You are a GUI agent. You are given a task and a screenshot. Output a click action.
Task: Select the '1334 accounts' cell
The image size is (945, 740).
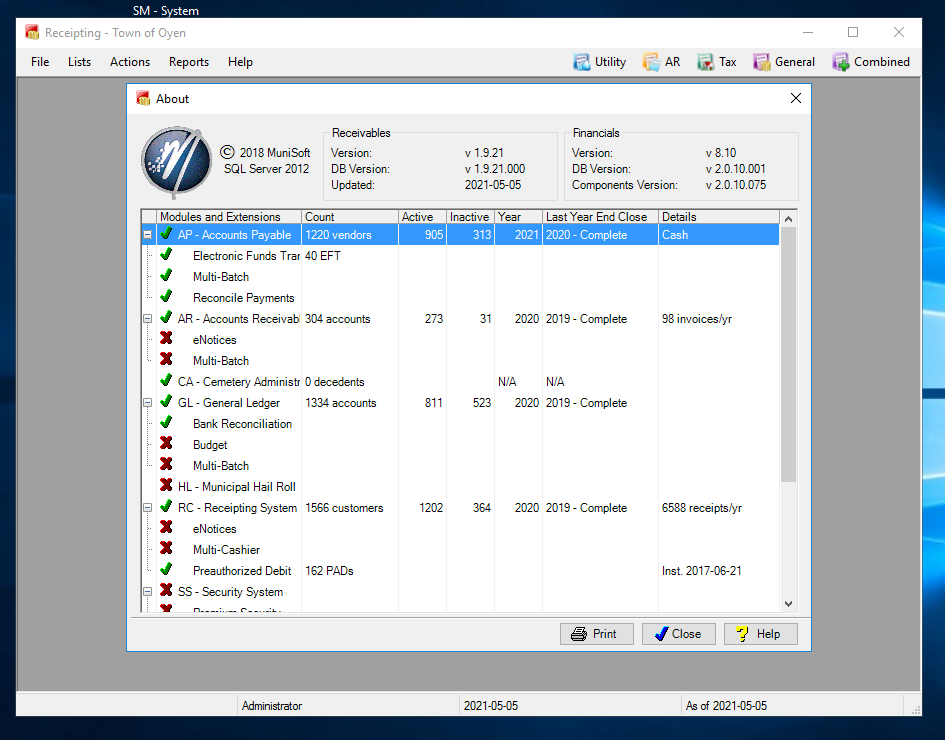(x=350, y=403)
